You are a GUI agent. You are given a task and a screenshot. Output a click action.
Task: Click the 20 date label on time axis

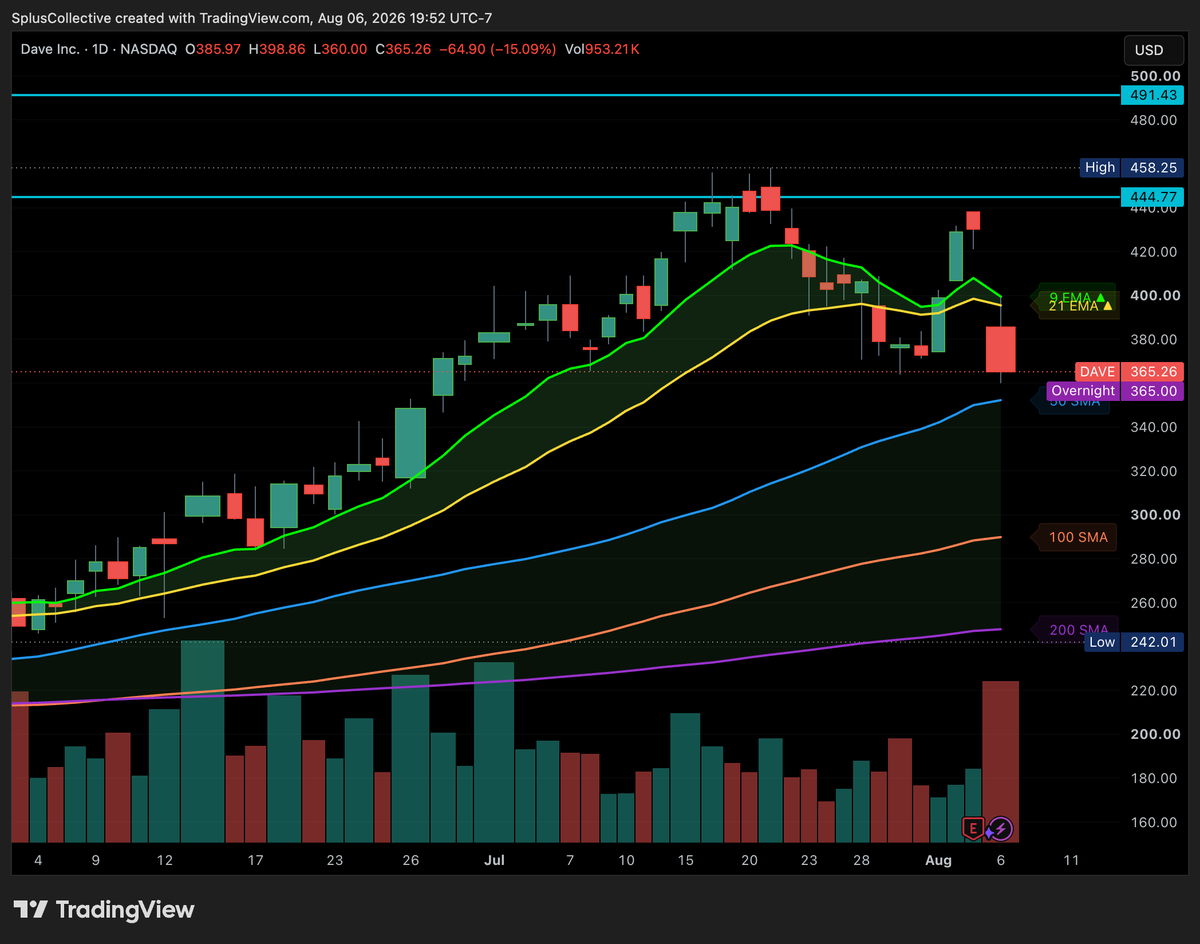(x=749, y=860)
